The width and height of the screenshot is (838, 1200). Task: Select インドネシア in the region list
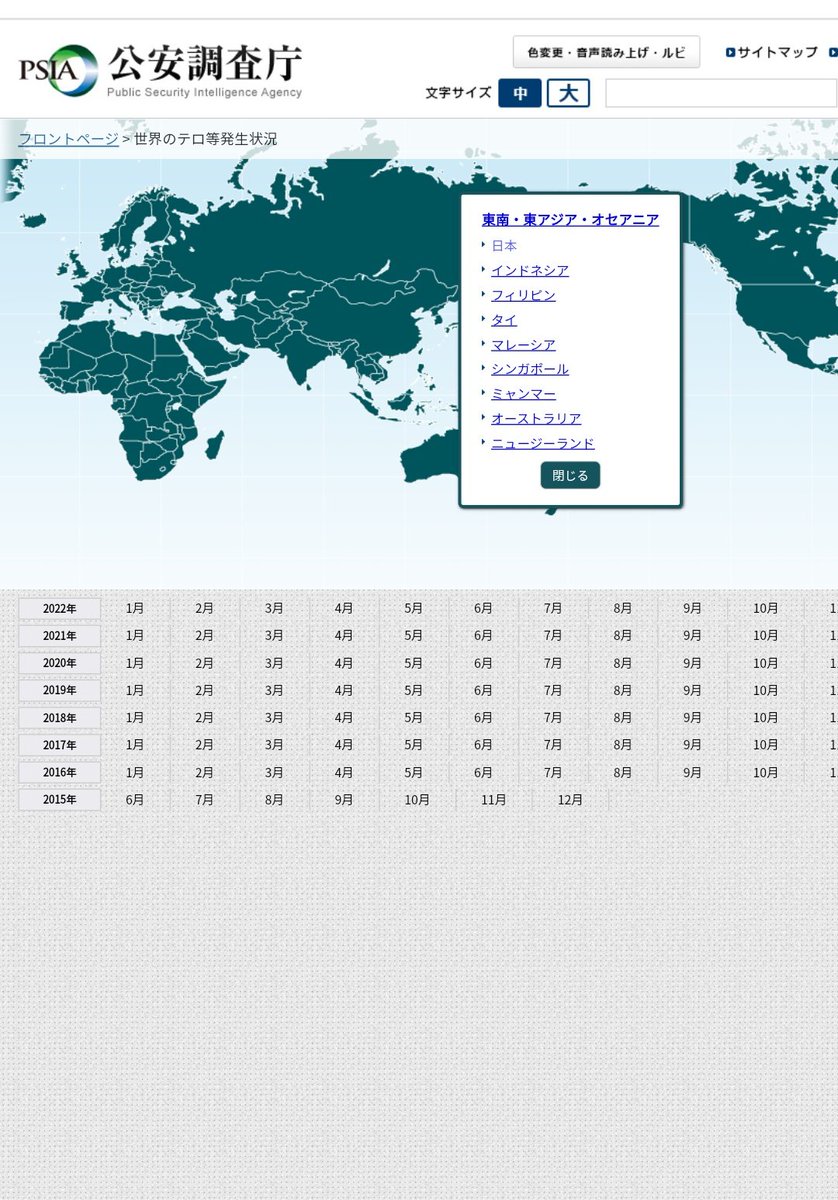(x=530, y=271)
